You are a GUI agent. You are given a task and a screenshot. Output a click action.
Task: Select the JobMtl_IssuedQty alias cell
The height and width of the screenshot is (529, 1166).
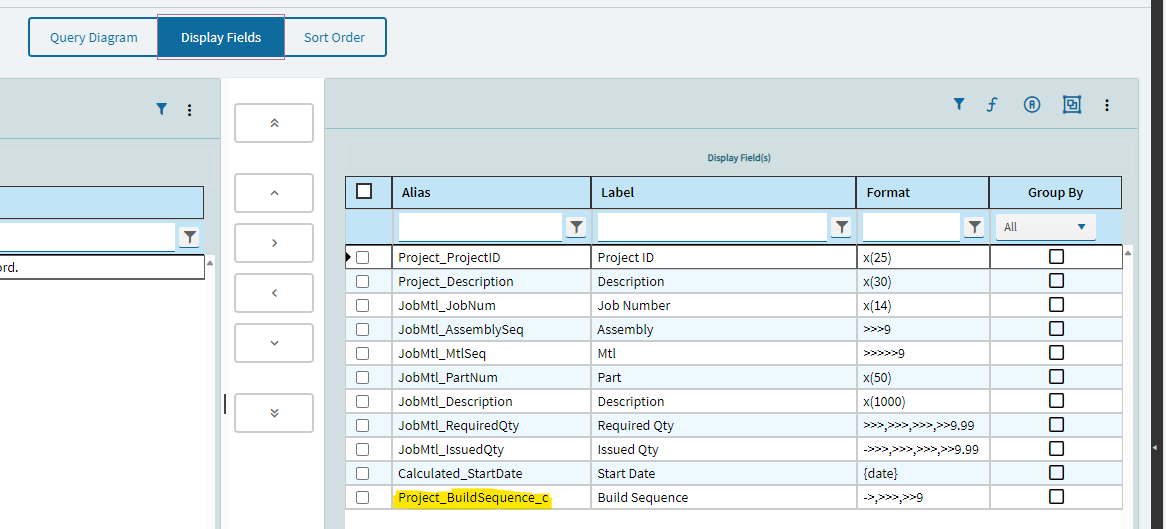492,449
